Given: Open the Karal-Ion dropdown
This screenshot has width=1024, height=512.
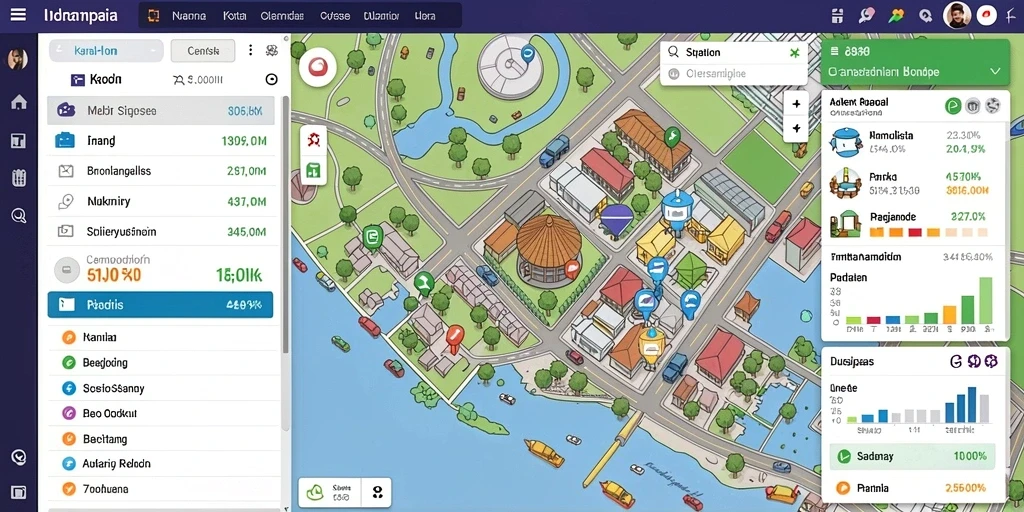Looking at the screenshot, I should (x=106, y=50).
